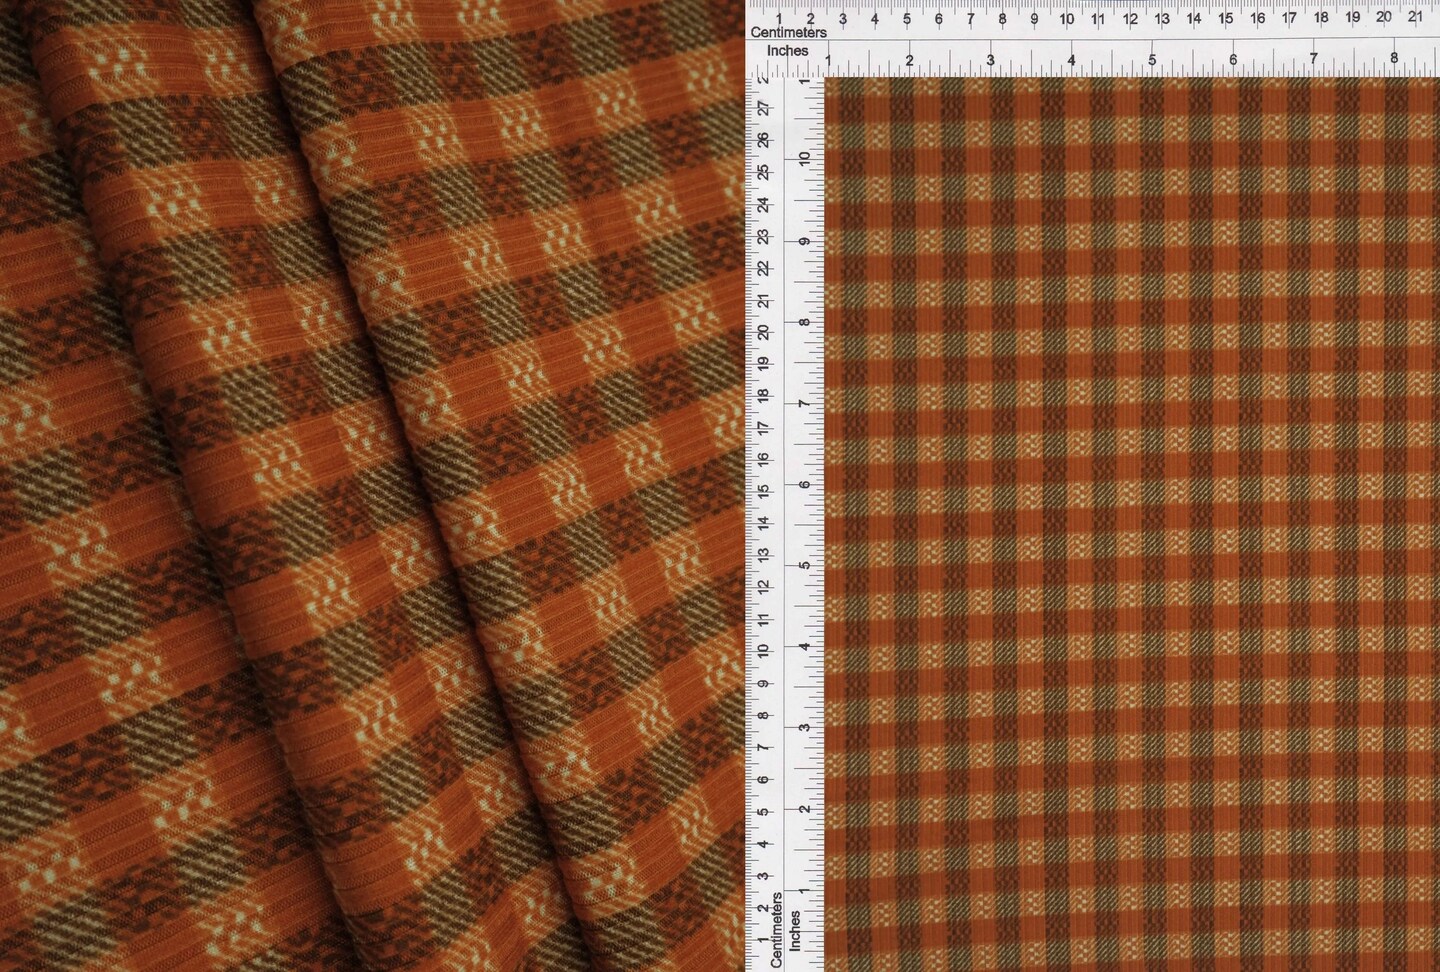Select the number 1 on top centimeter ruler

point(778,17)
